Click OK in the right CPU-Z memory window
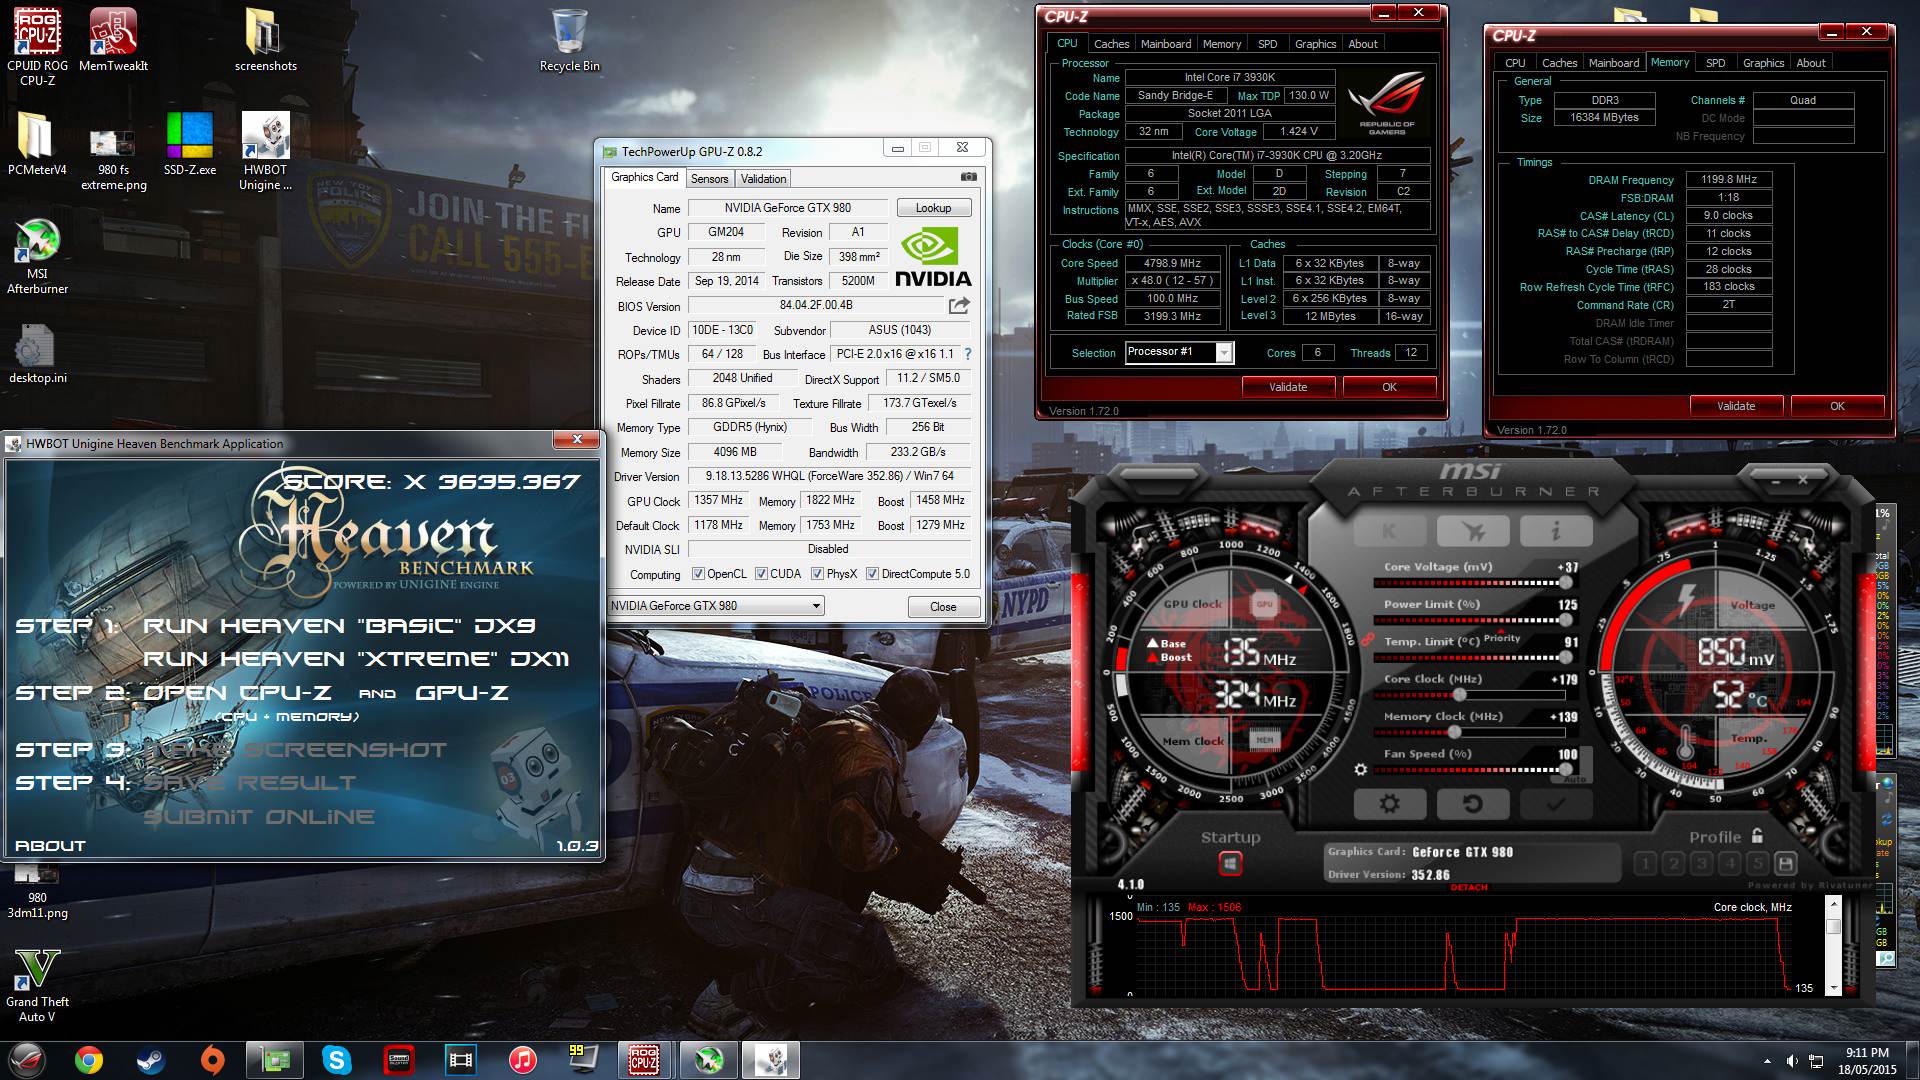 (1837, 406)
